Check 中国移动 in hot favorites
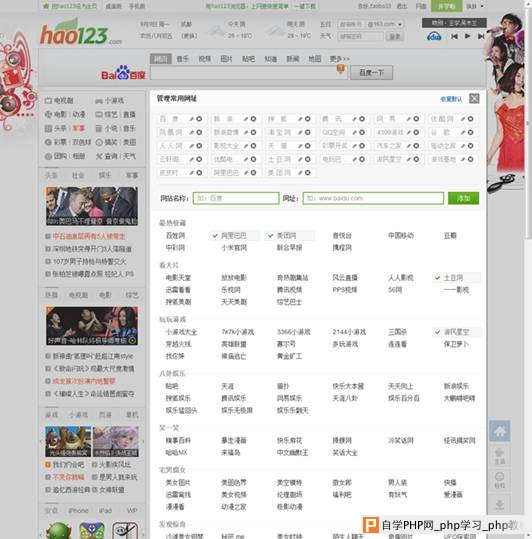Viewport: 532px width, 539px height. [x=401, y=236]
